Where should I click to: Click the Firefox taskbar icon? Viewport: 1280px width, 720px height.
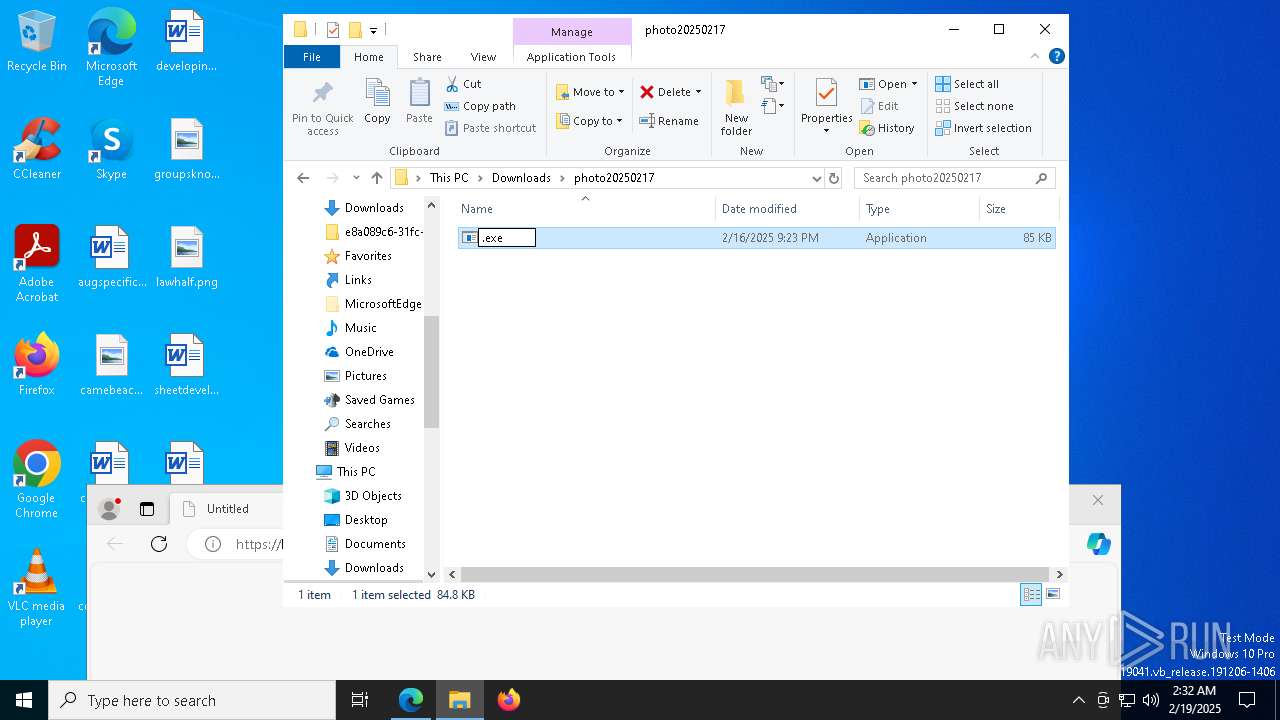click(x=508, y=700)
